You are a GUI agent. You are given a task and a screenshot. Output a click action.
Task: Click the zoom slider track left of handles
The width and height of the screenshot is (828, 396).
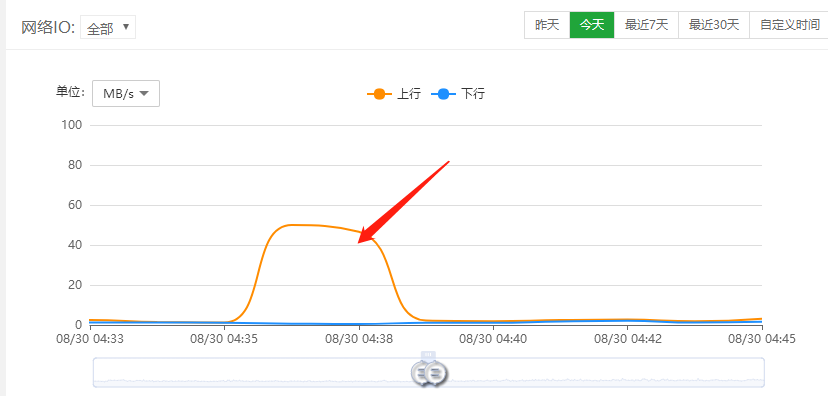pos(252,373)
